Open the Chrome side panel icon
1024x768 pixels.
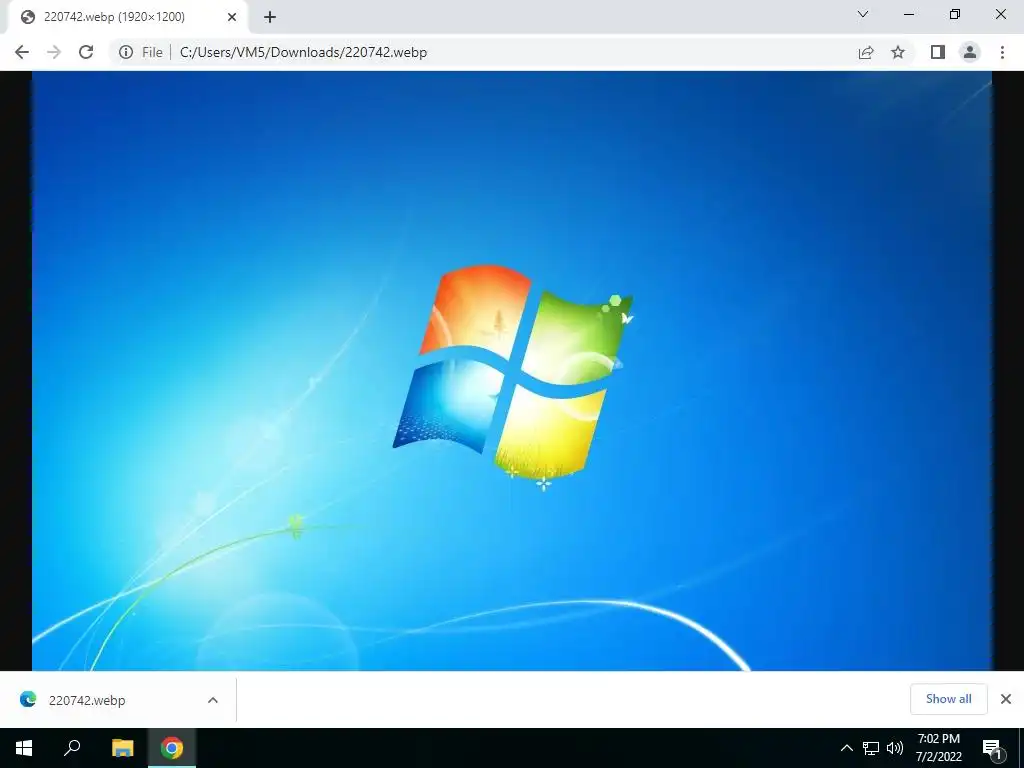pyautogui.click(x=938, y=52)
